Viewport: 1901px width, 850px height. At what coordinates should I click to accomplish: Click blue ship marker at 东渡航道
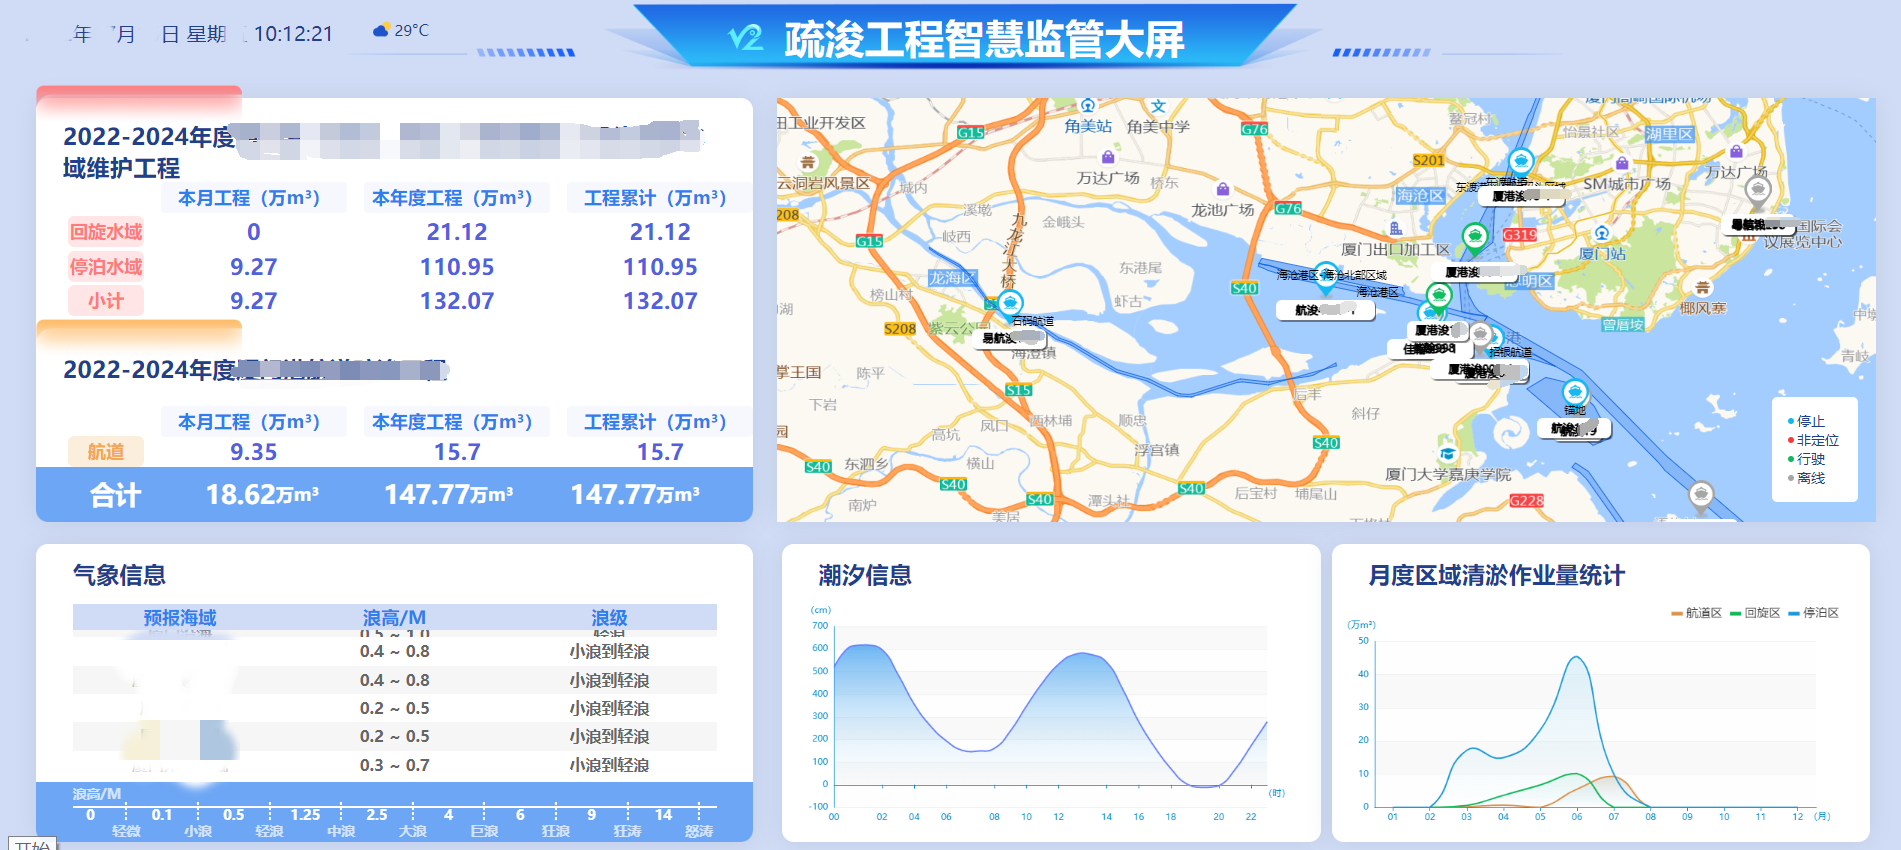1520,161
